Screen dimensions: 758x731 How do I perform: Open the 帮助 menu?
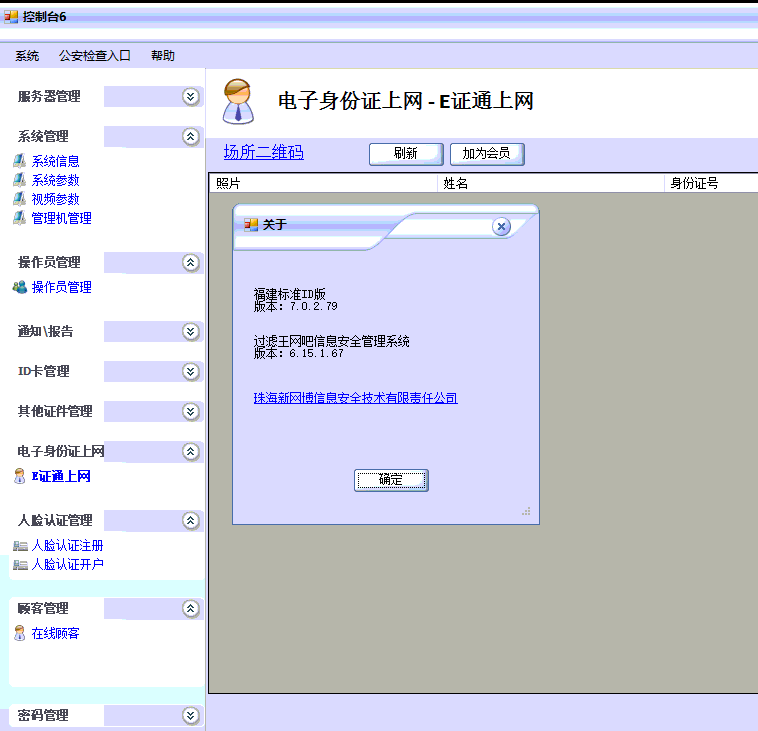(162, 56)
